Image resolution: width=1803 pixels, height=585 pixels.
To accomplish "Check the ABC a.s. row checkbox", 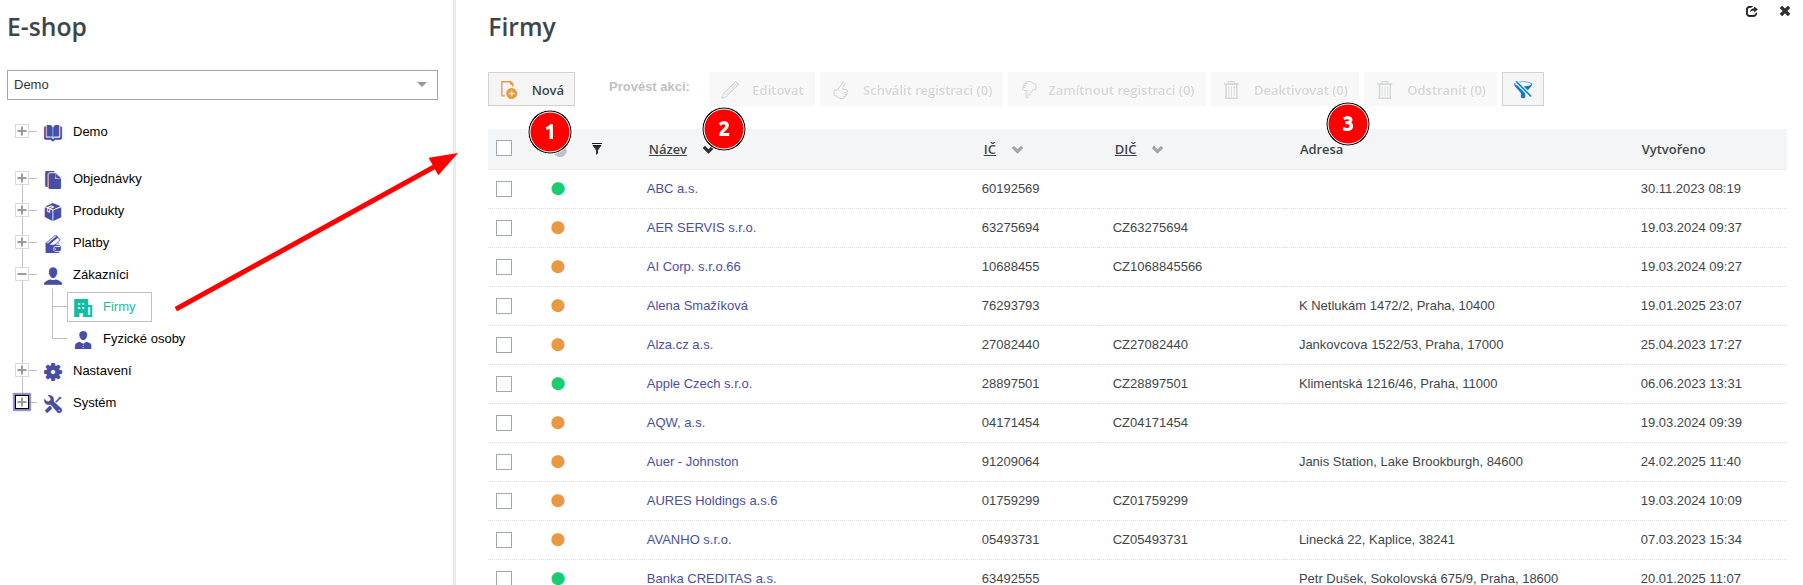I will [504, 189].
